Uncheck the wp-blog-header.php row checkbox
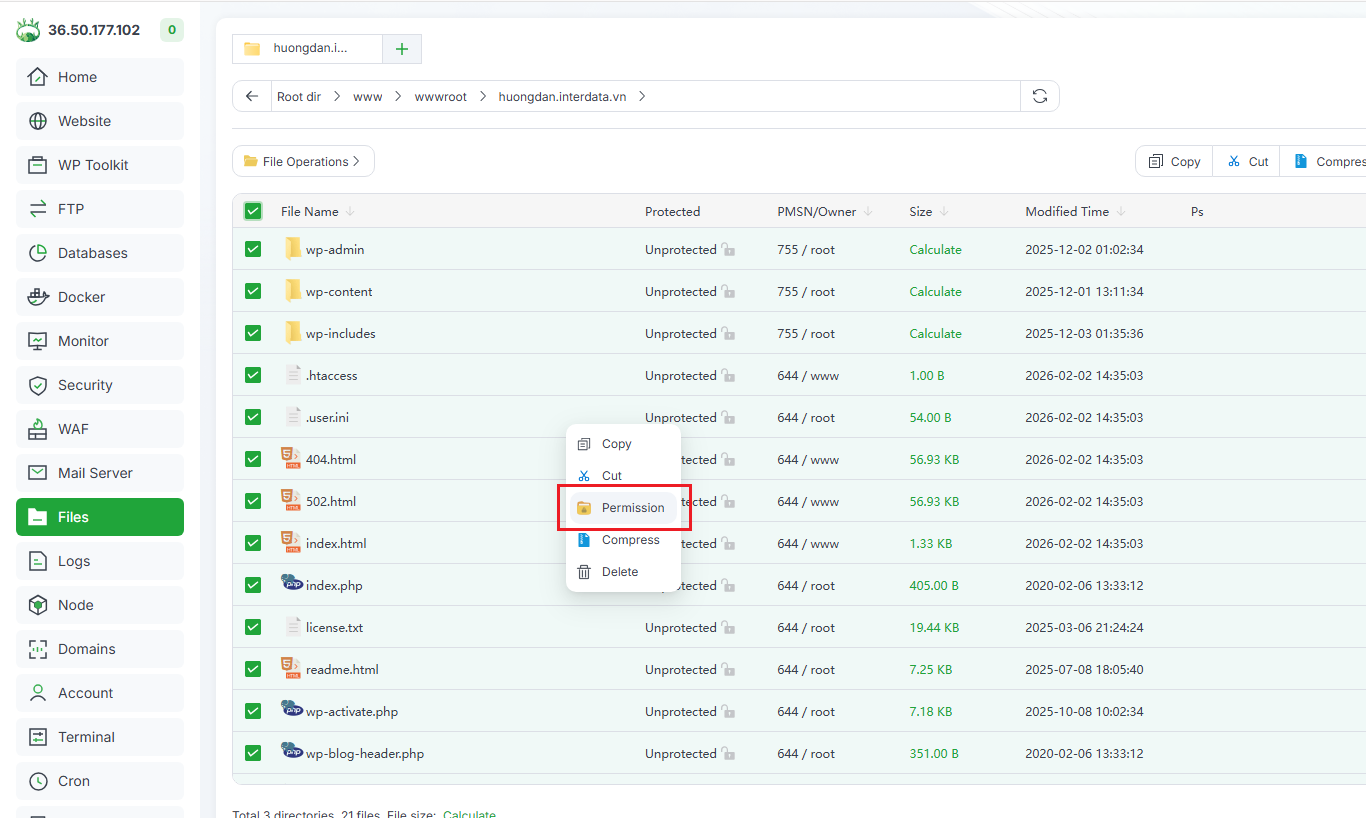The image size is (1366, 818). coord(253,753)
